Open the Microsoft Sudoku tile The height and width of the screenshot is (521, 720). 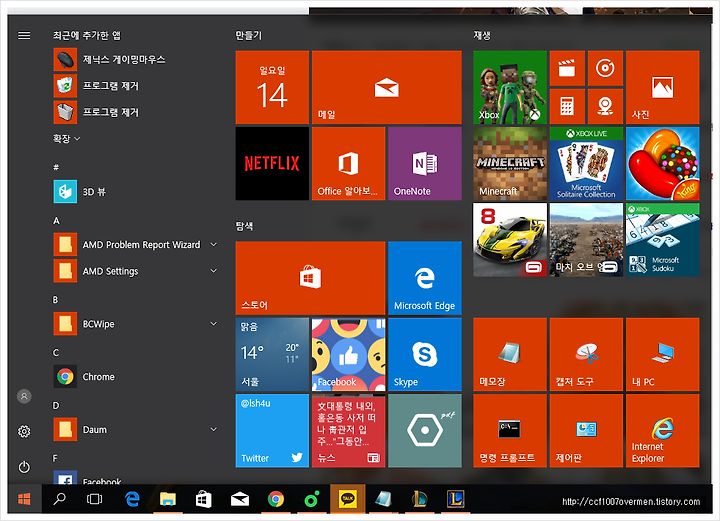tap(663, 240)
